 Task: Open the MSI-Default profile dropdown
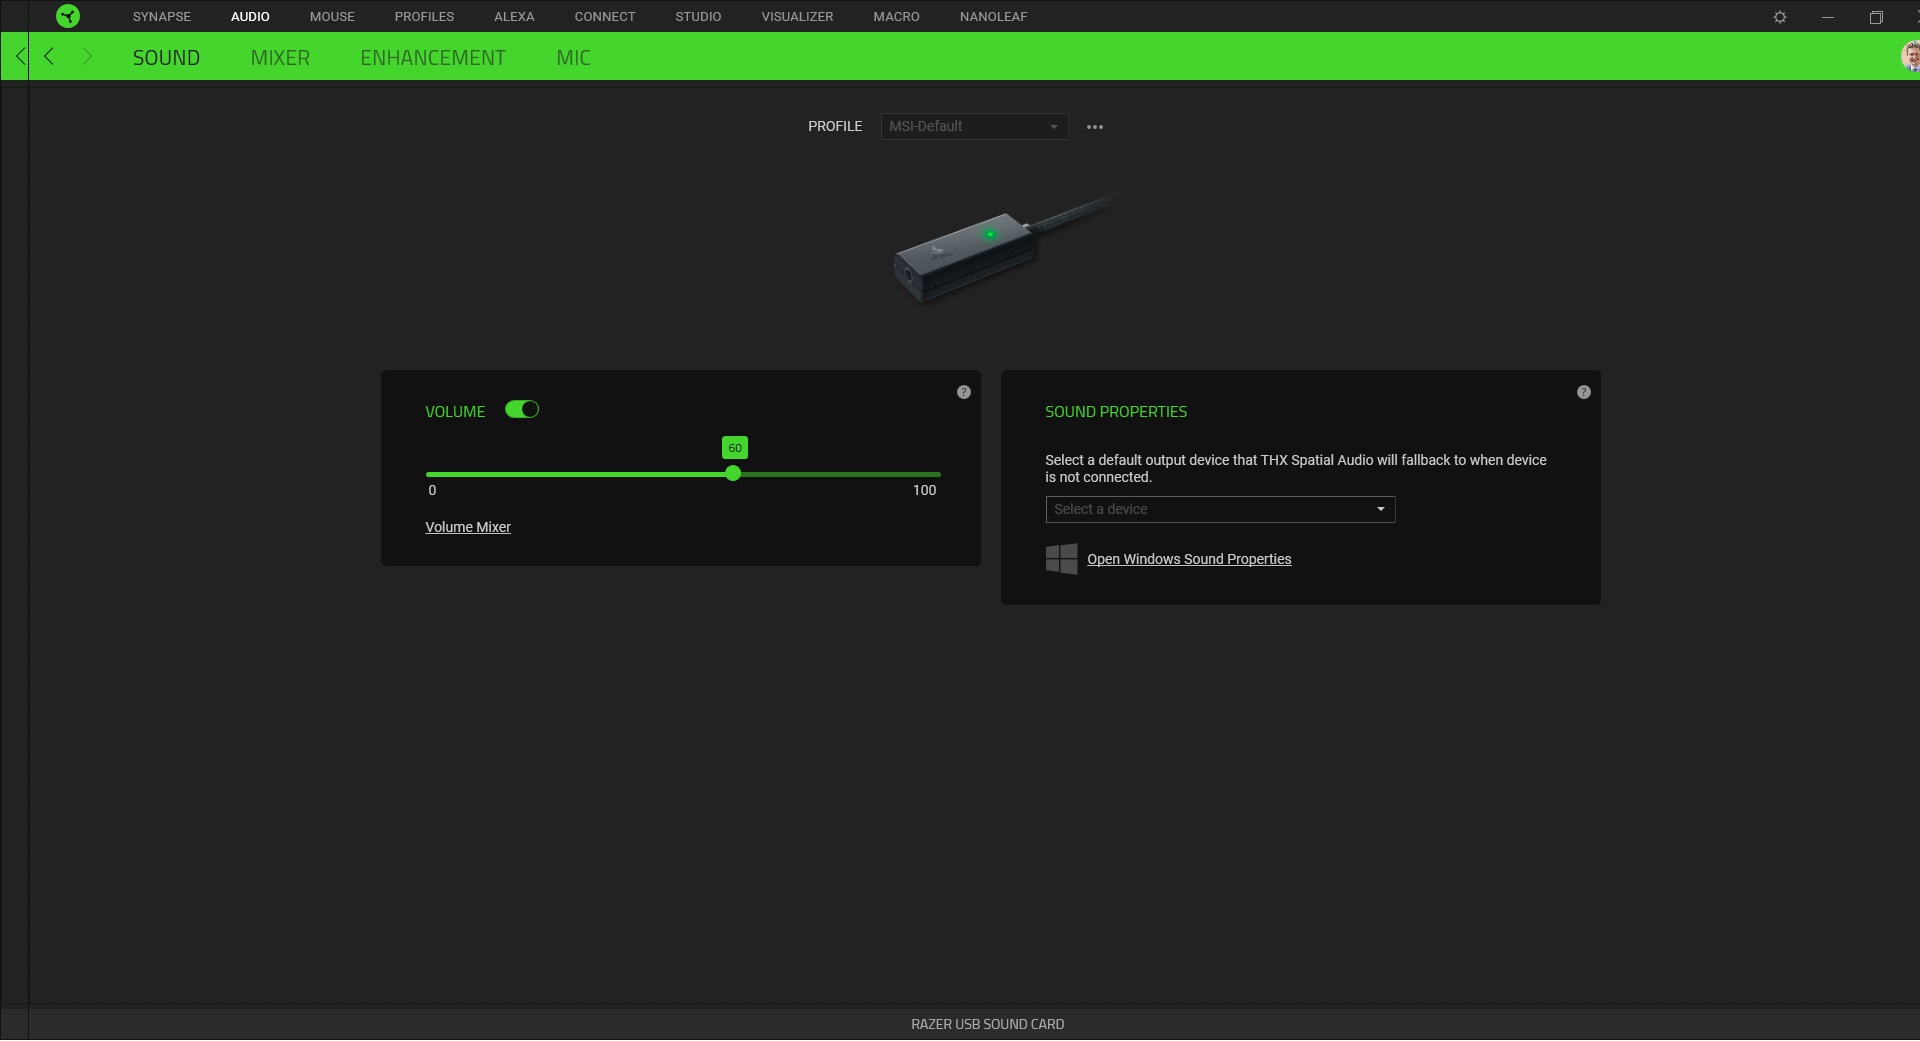pyautogui.click(x=974, y=127)
